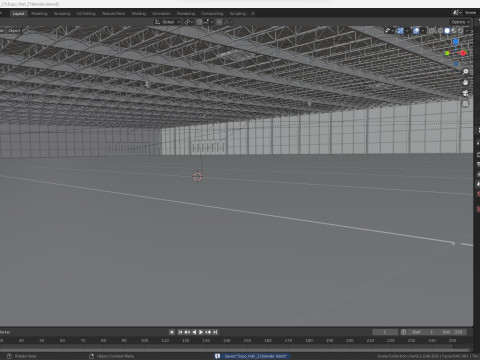Click the green Y axis gizmo ball
This screenshot has width=480, height=360.
point(447,53)
